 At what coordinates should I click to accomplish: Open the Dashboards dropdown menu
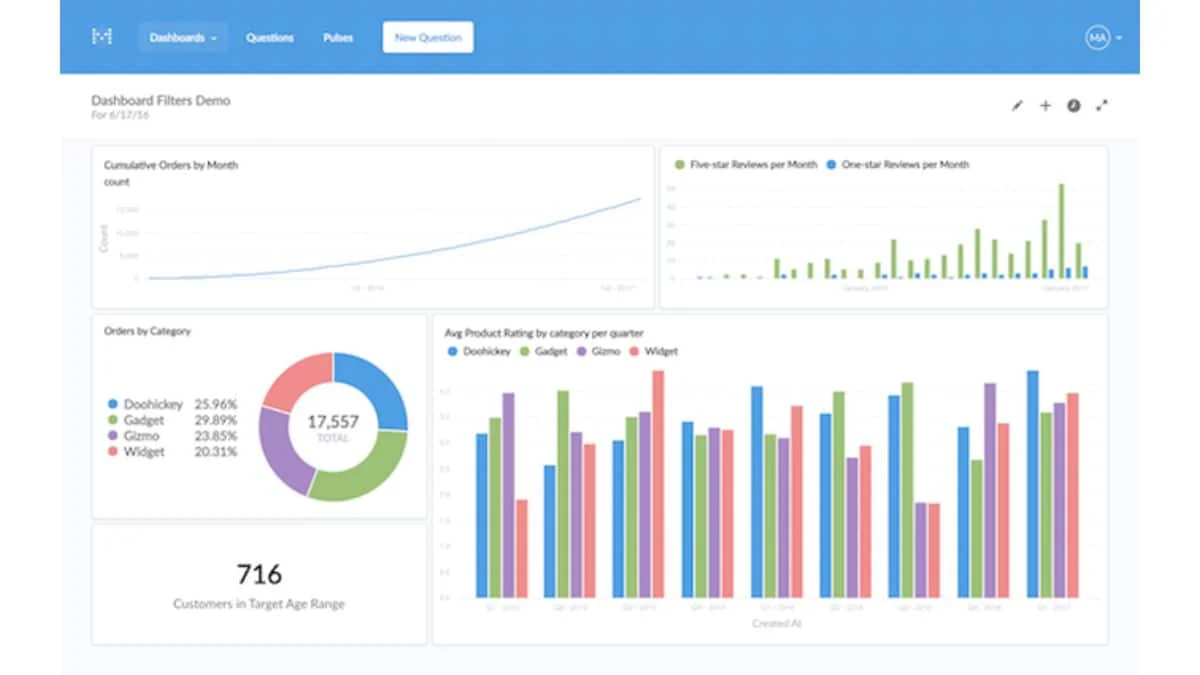[183, 38]
